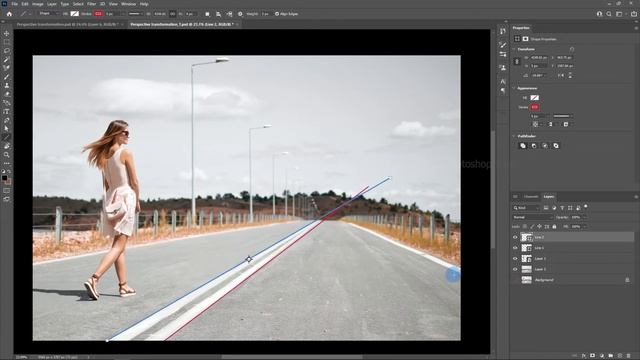Image resolution: width=640 pixels, height=360 pixels.
Task: Click the third Pathfinder intersect icon
Action: click(545, 146)
